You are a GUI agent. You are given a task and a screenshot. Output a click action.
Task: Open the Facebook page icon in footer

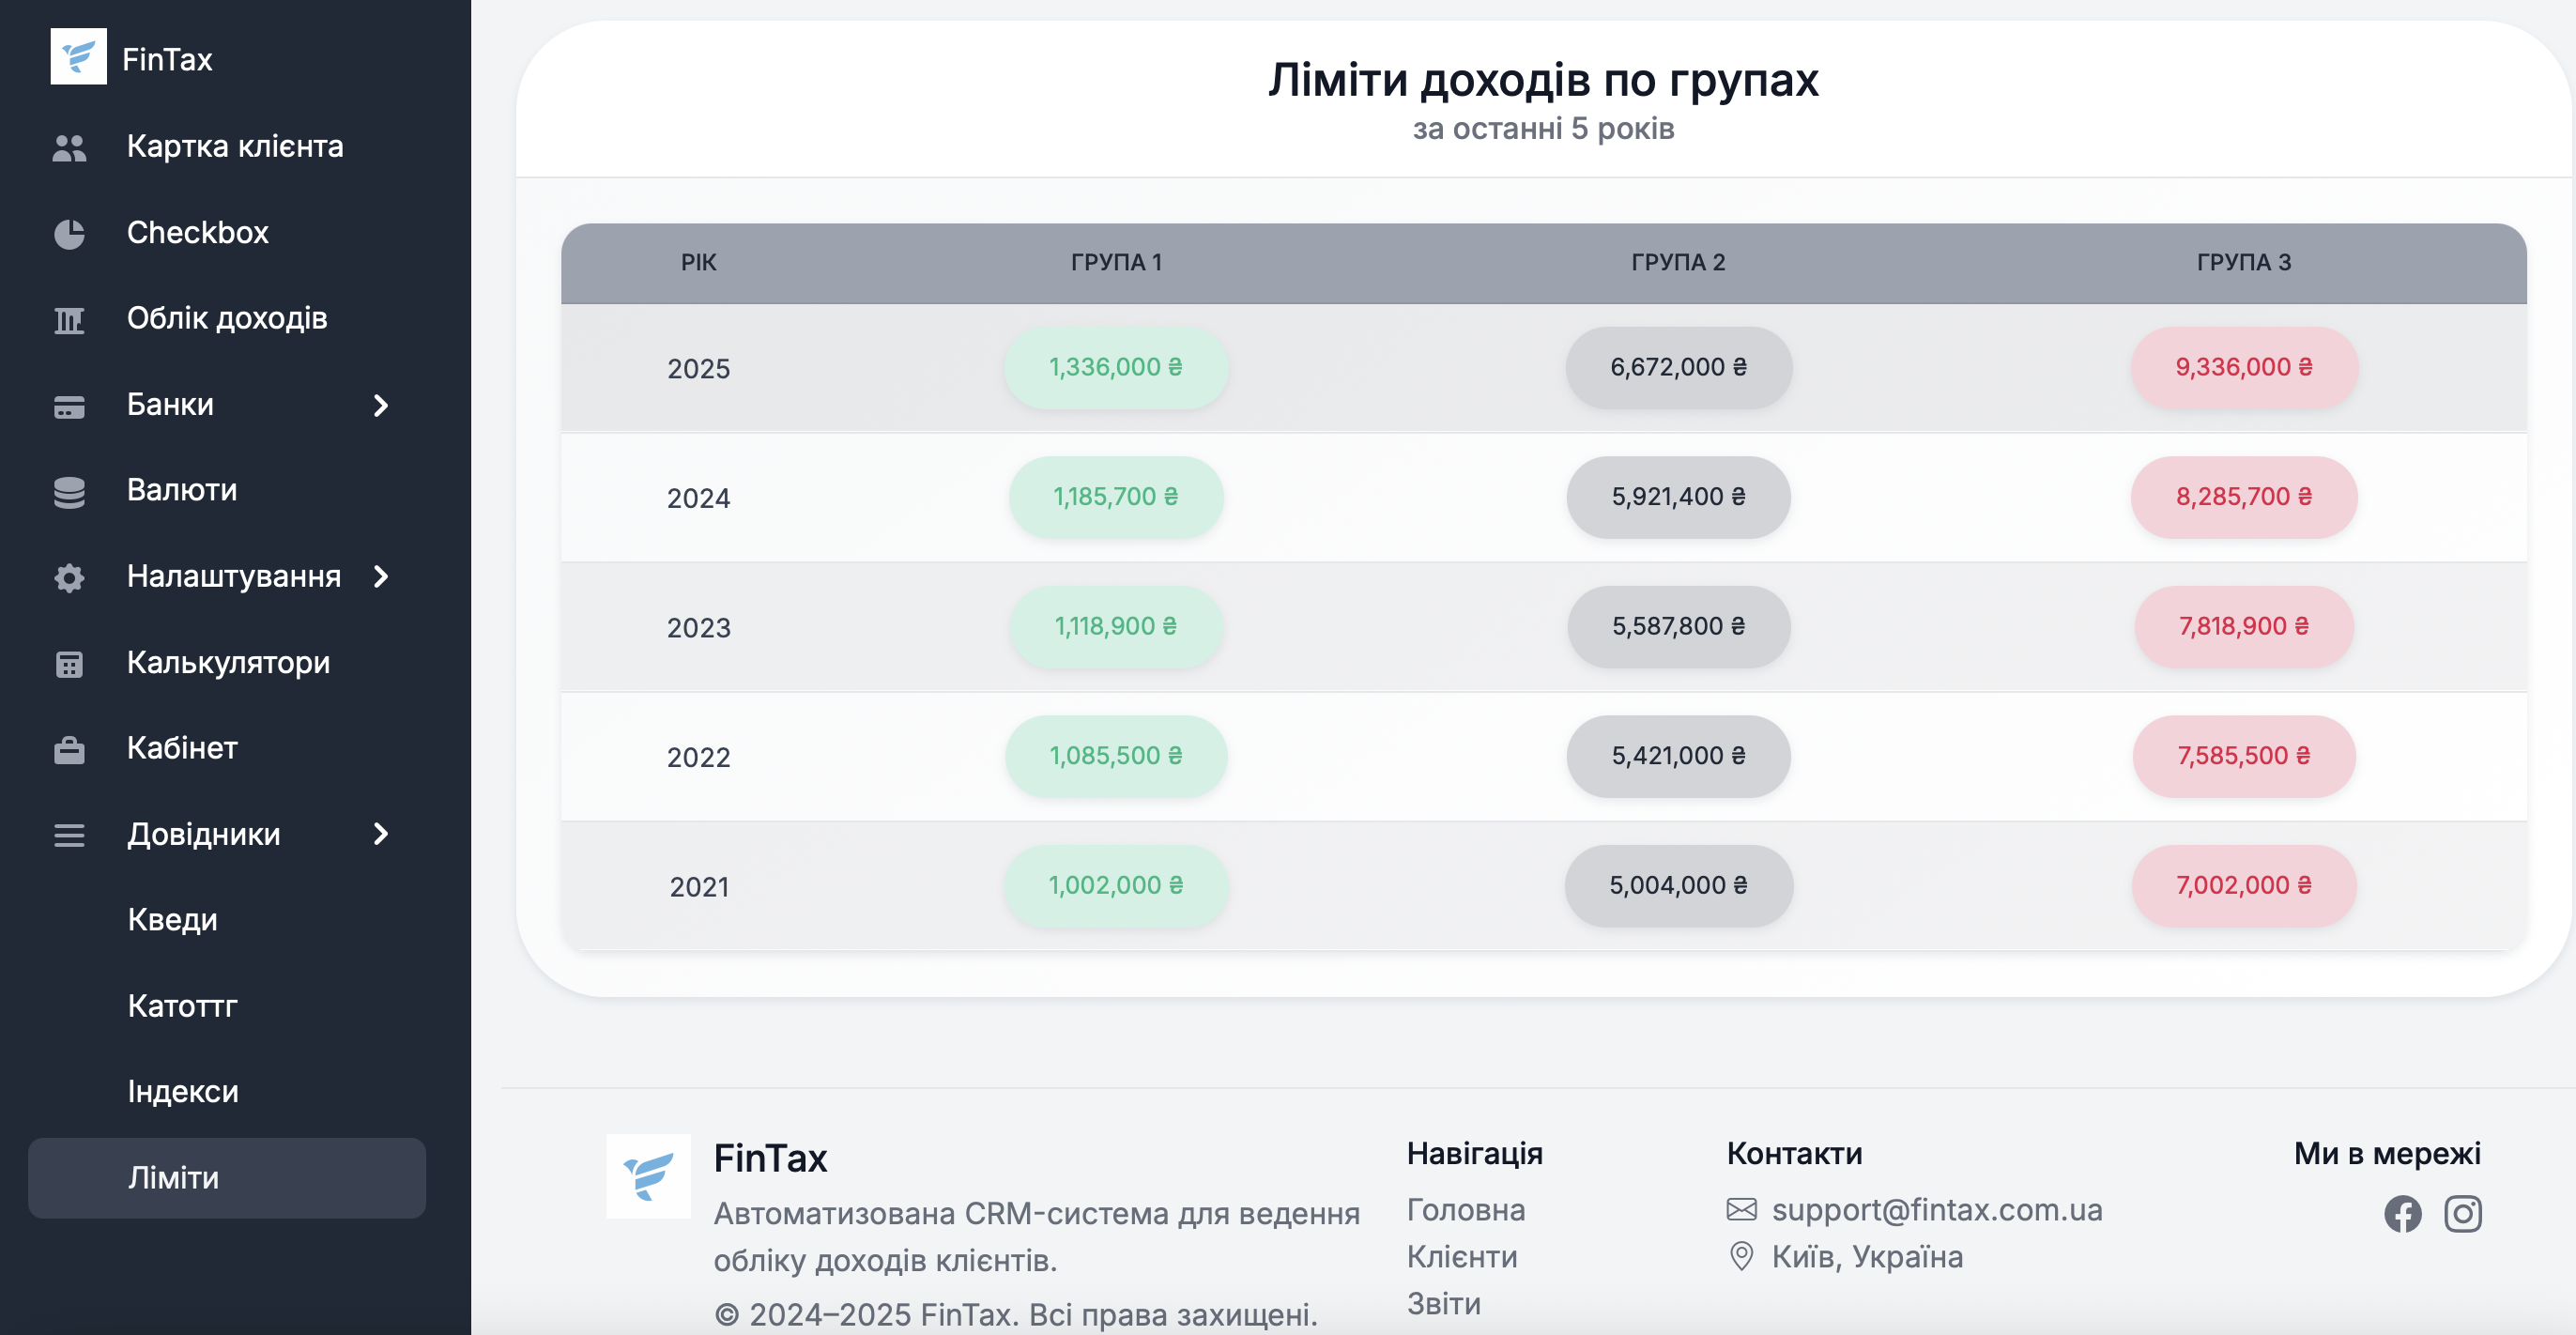2402,1214
